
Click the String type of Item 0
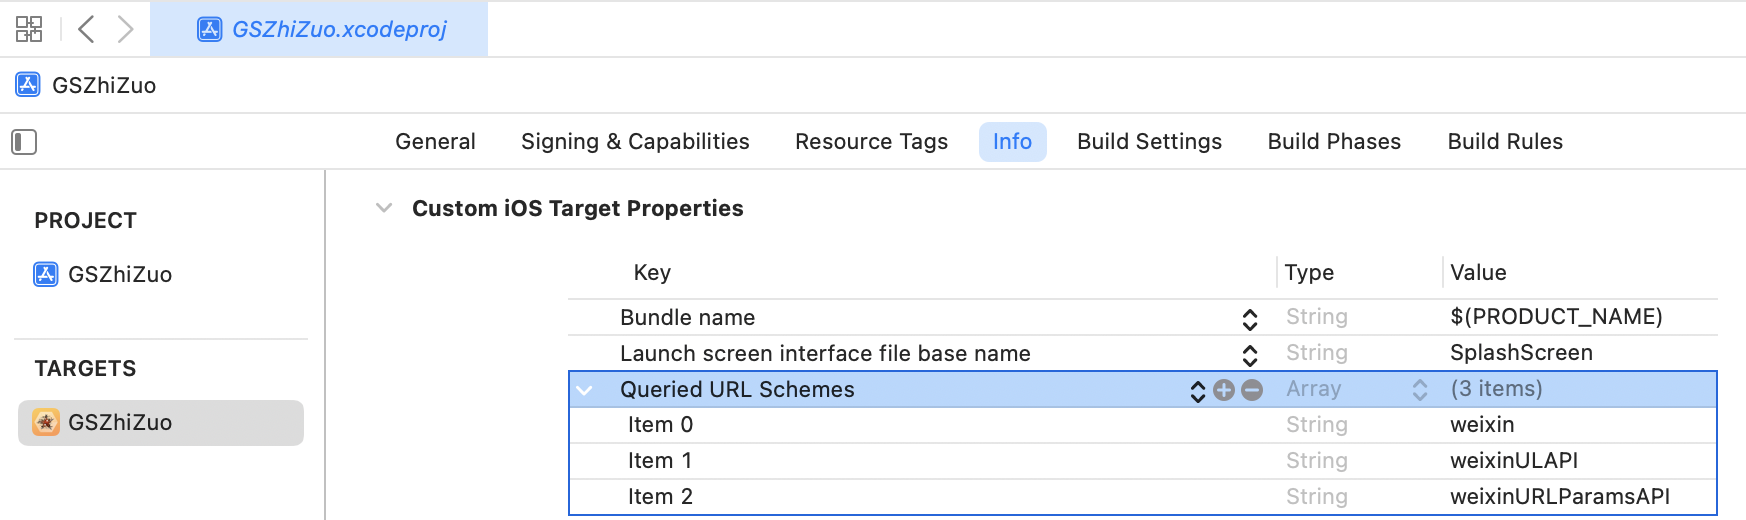coord(1317,425)
